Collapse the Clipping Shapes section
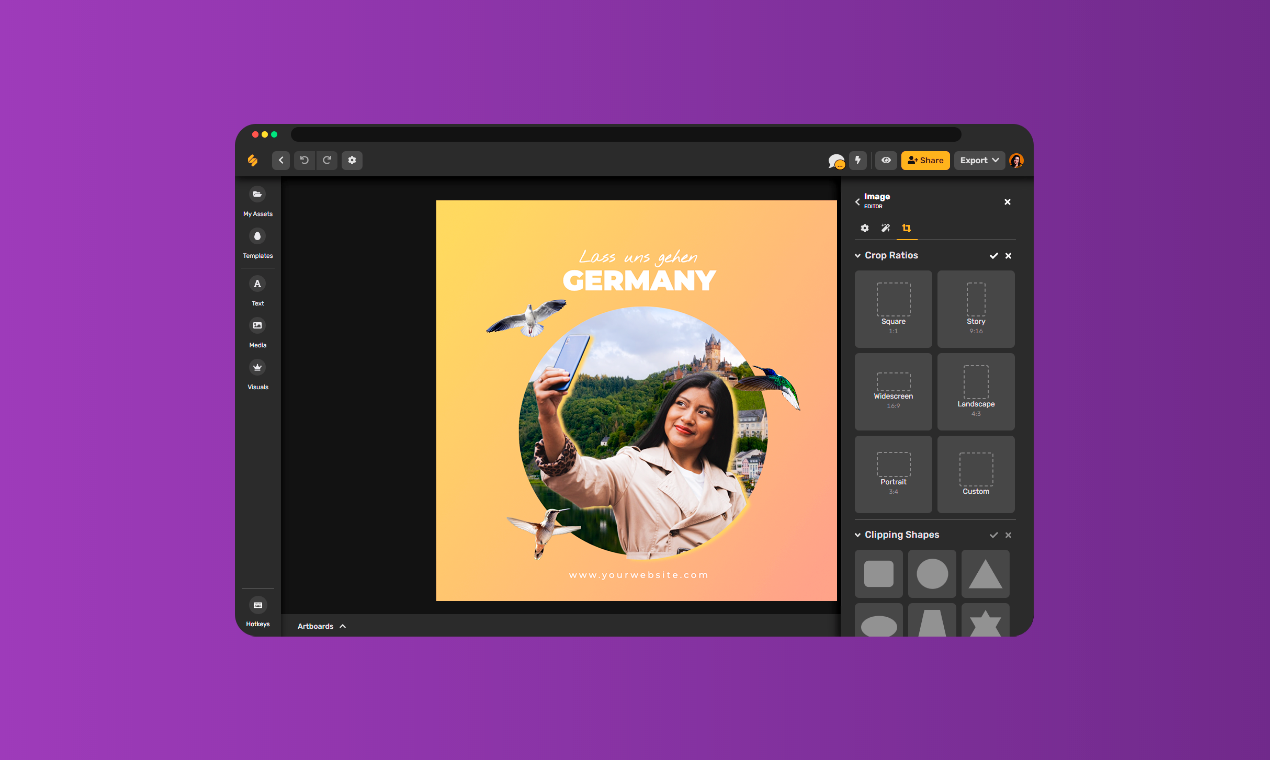1270x760 pixels. [x=858, y=535]
